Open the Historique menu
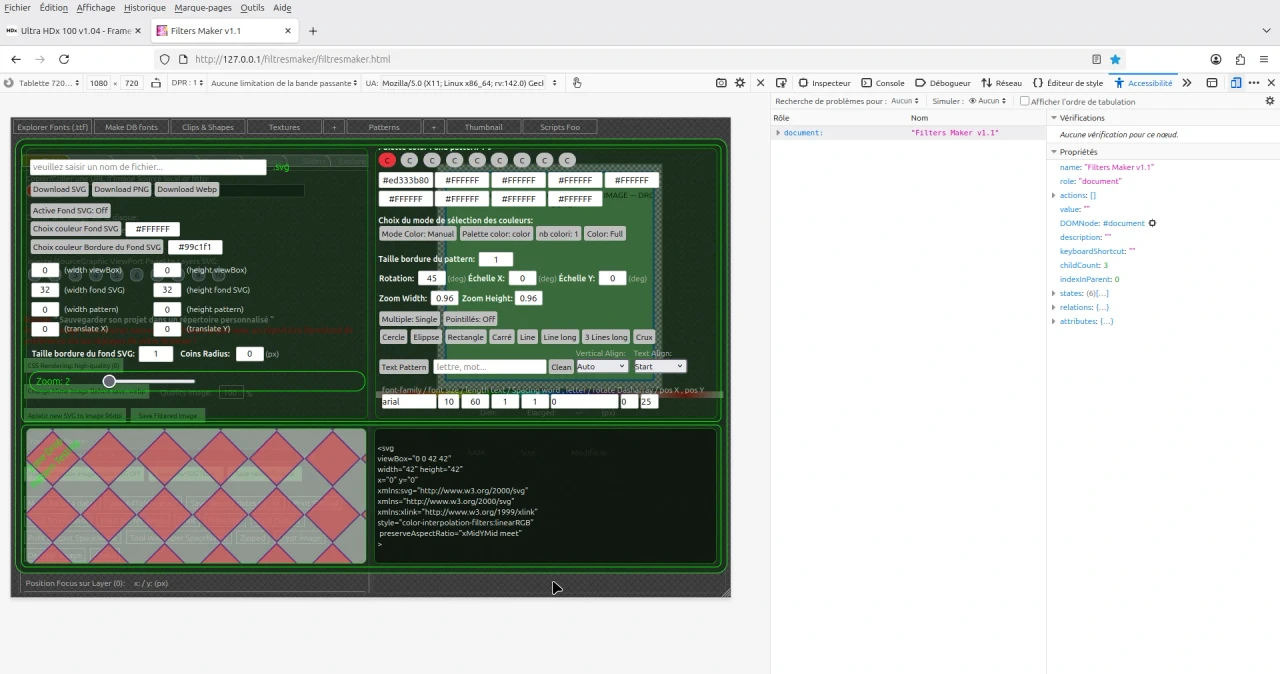 145,8
